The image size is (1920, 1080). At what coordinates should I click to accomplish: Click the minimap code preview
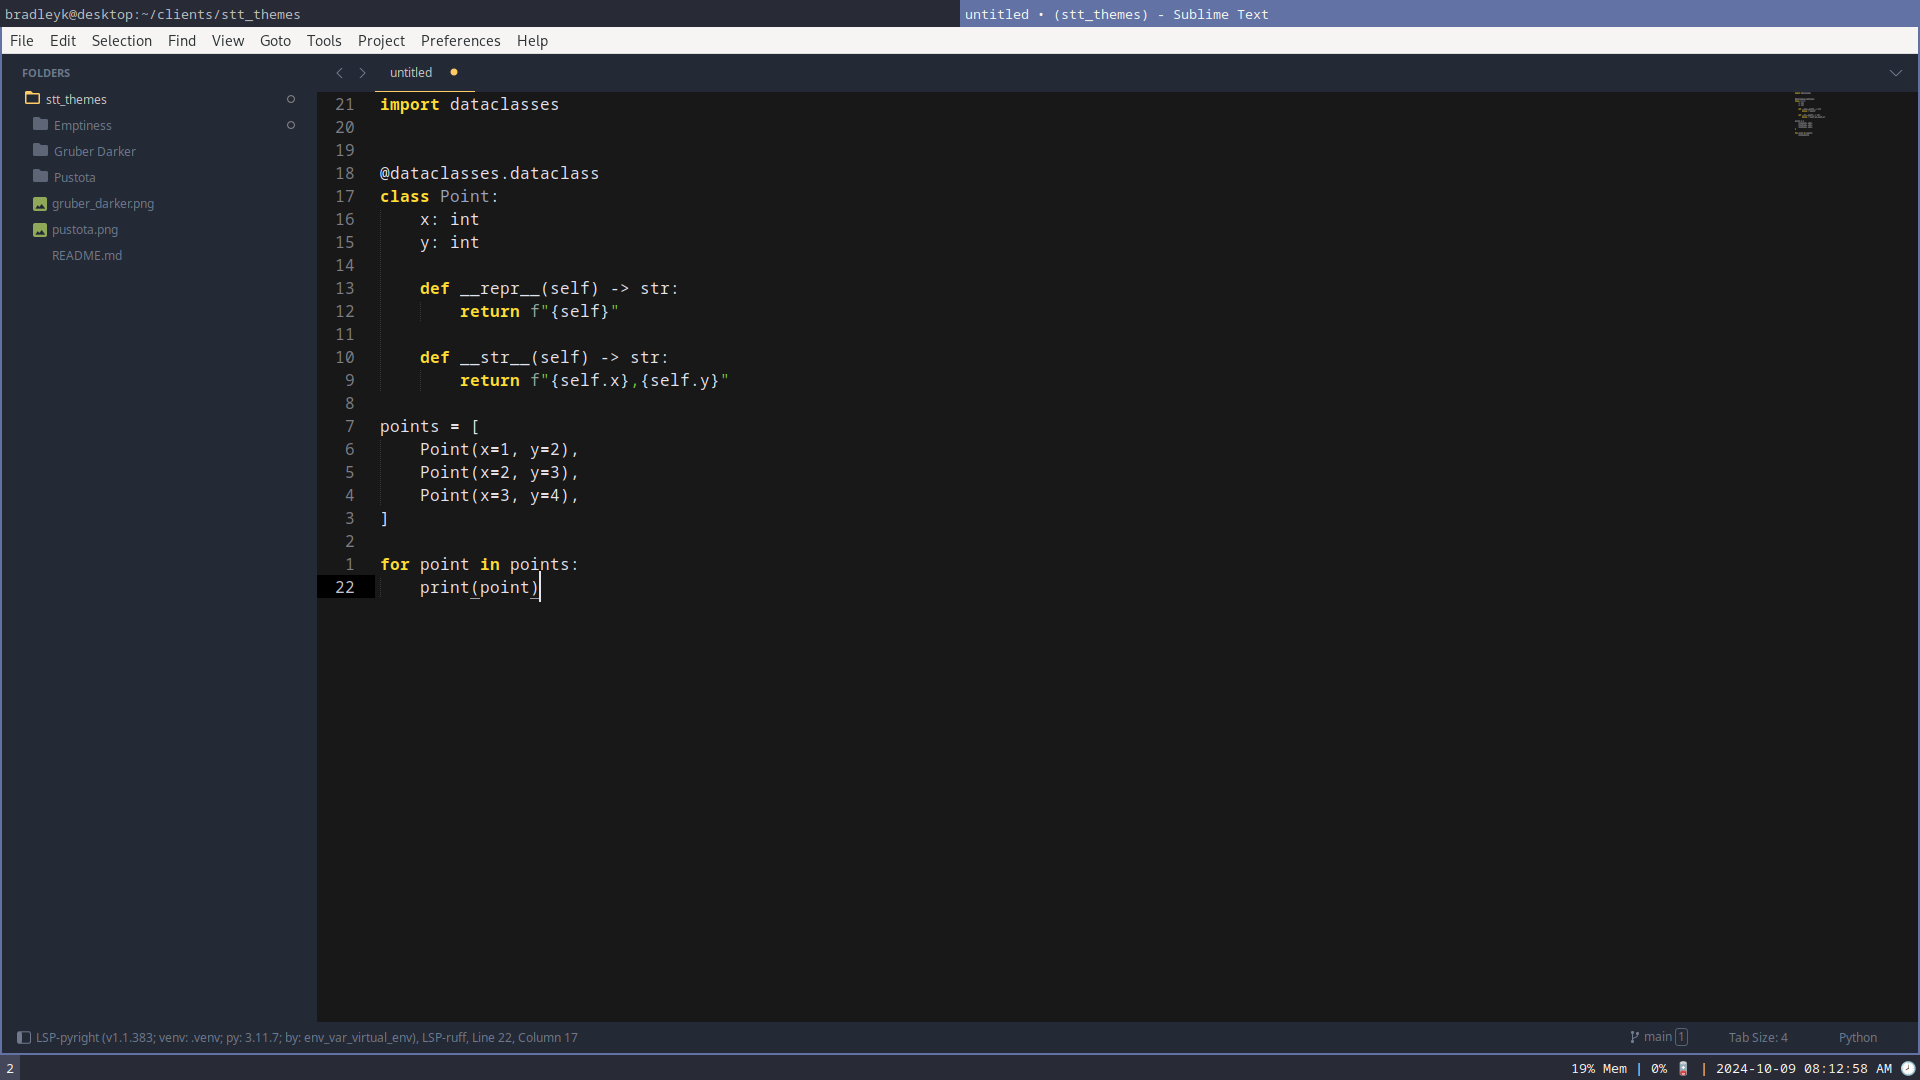coord(1808,115)
